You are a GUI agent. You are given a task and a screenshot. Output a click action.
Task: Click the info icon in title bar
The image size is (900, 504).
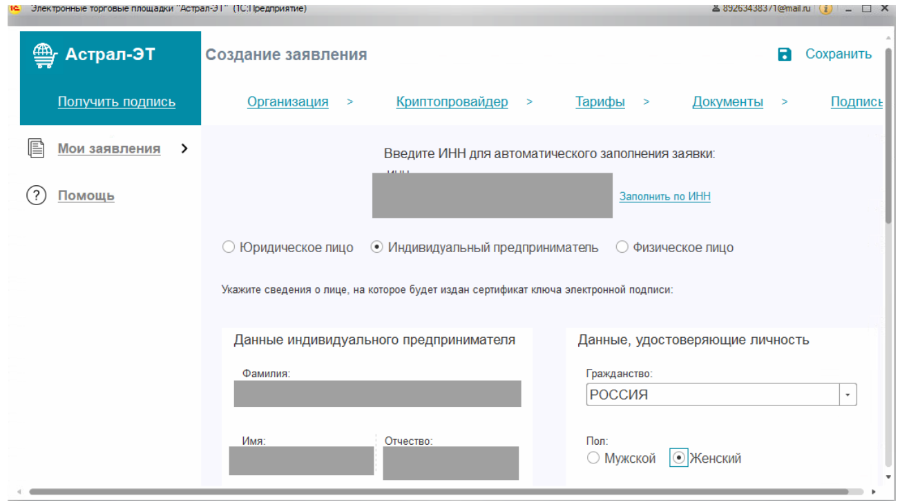point(825,9)
